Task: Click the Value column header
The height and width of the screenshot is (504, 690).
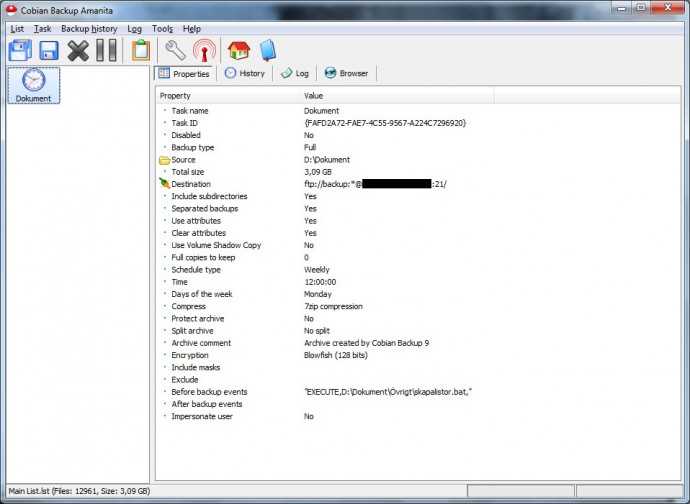Action: [x=397, y=96]
